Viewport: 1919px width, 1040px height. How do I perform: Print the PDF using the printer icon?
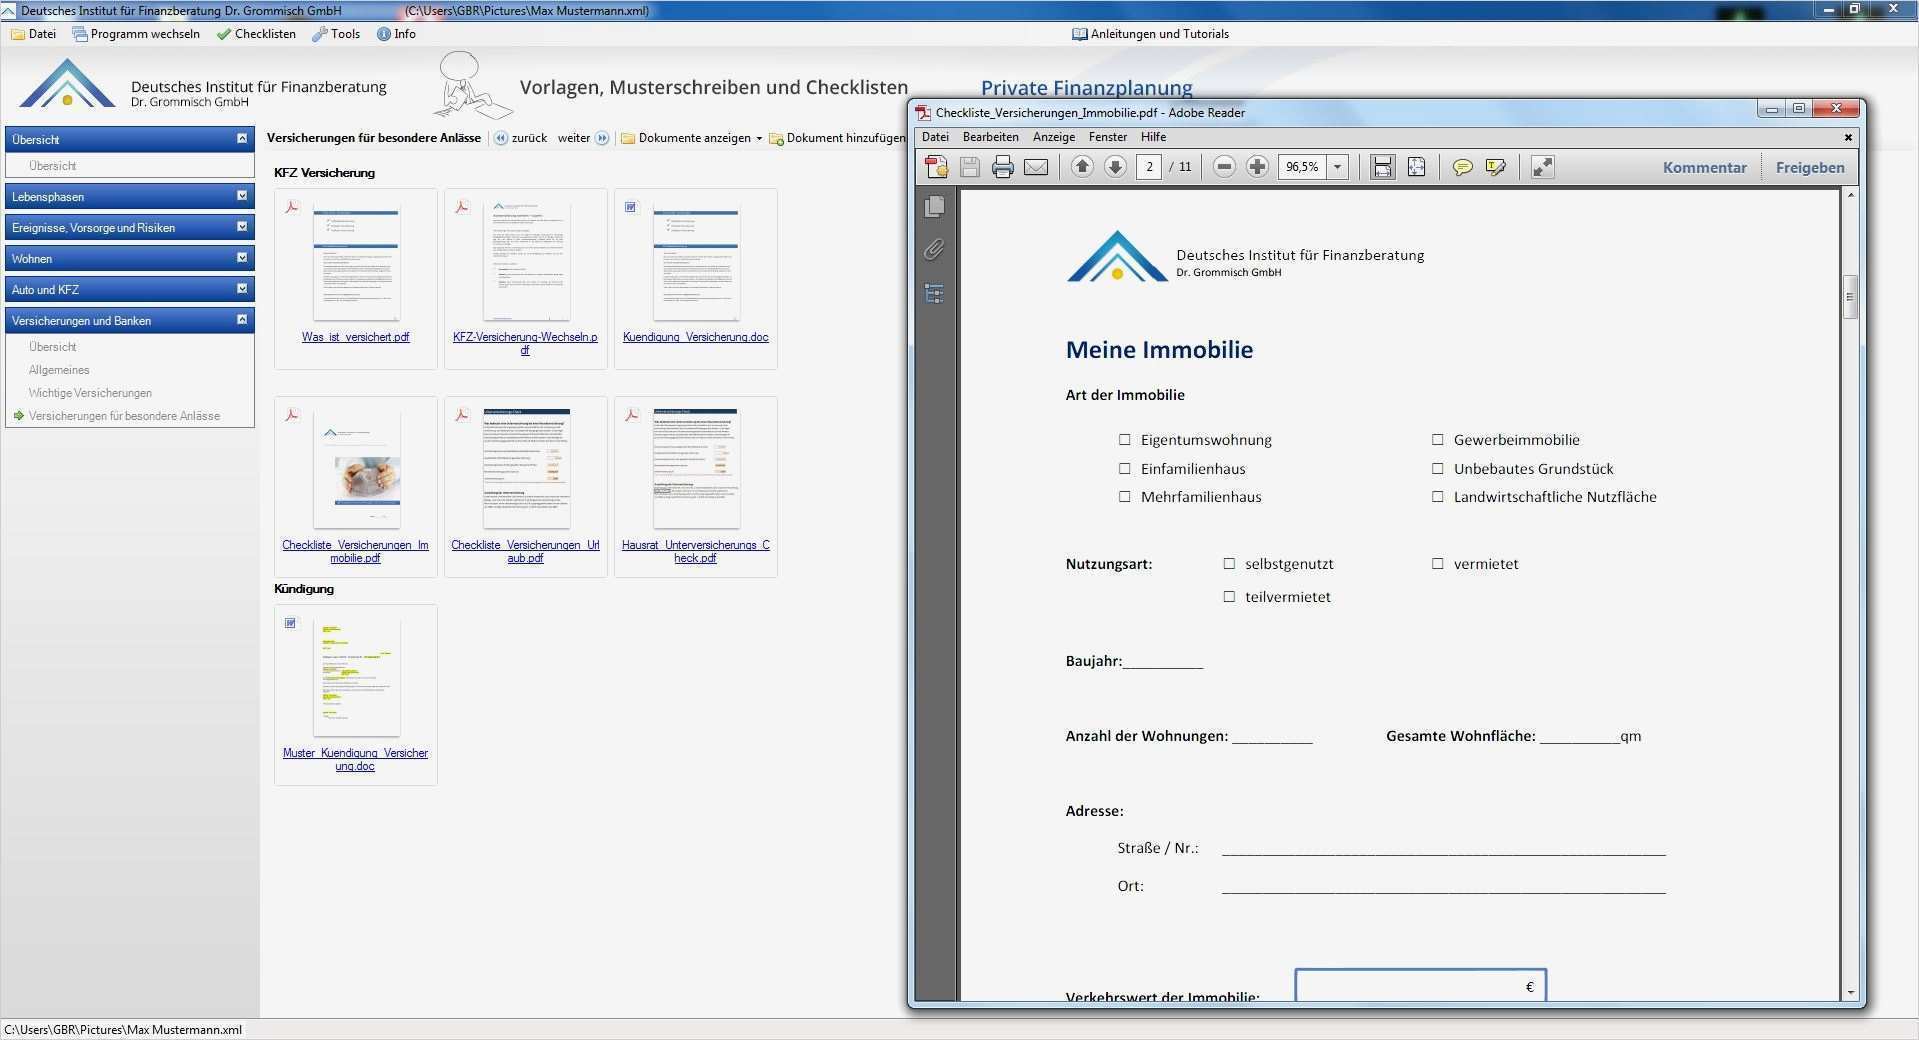[1002, 167]
